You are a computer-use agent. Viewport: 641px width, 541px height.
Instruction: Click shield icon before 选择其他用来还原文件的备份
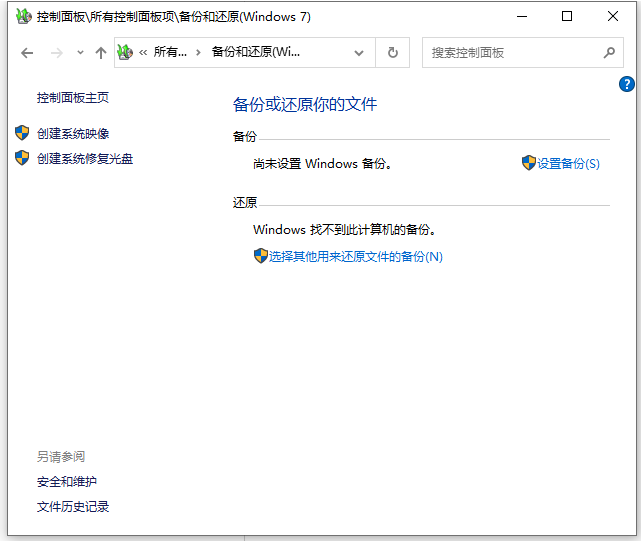tap(260, 256)
